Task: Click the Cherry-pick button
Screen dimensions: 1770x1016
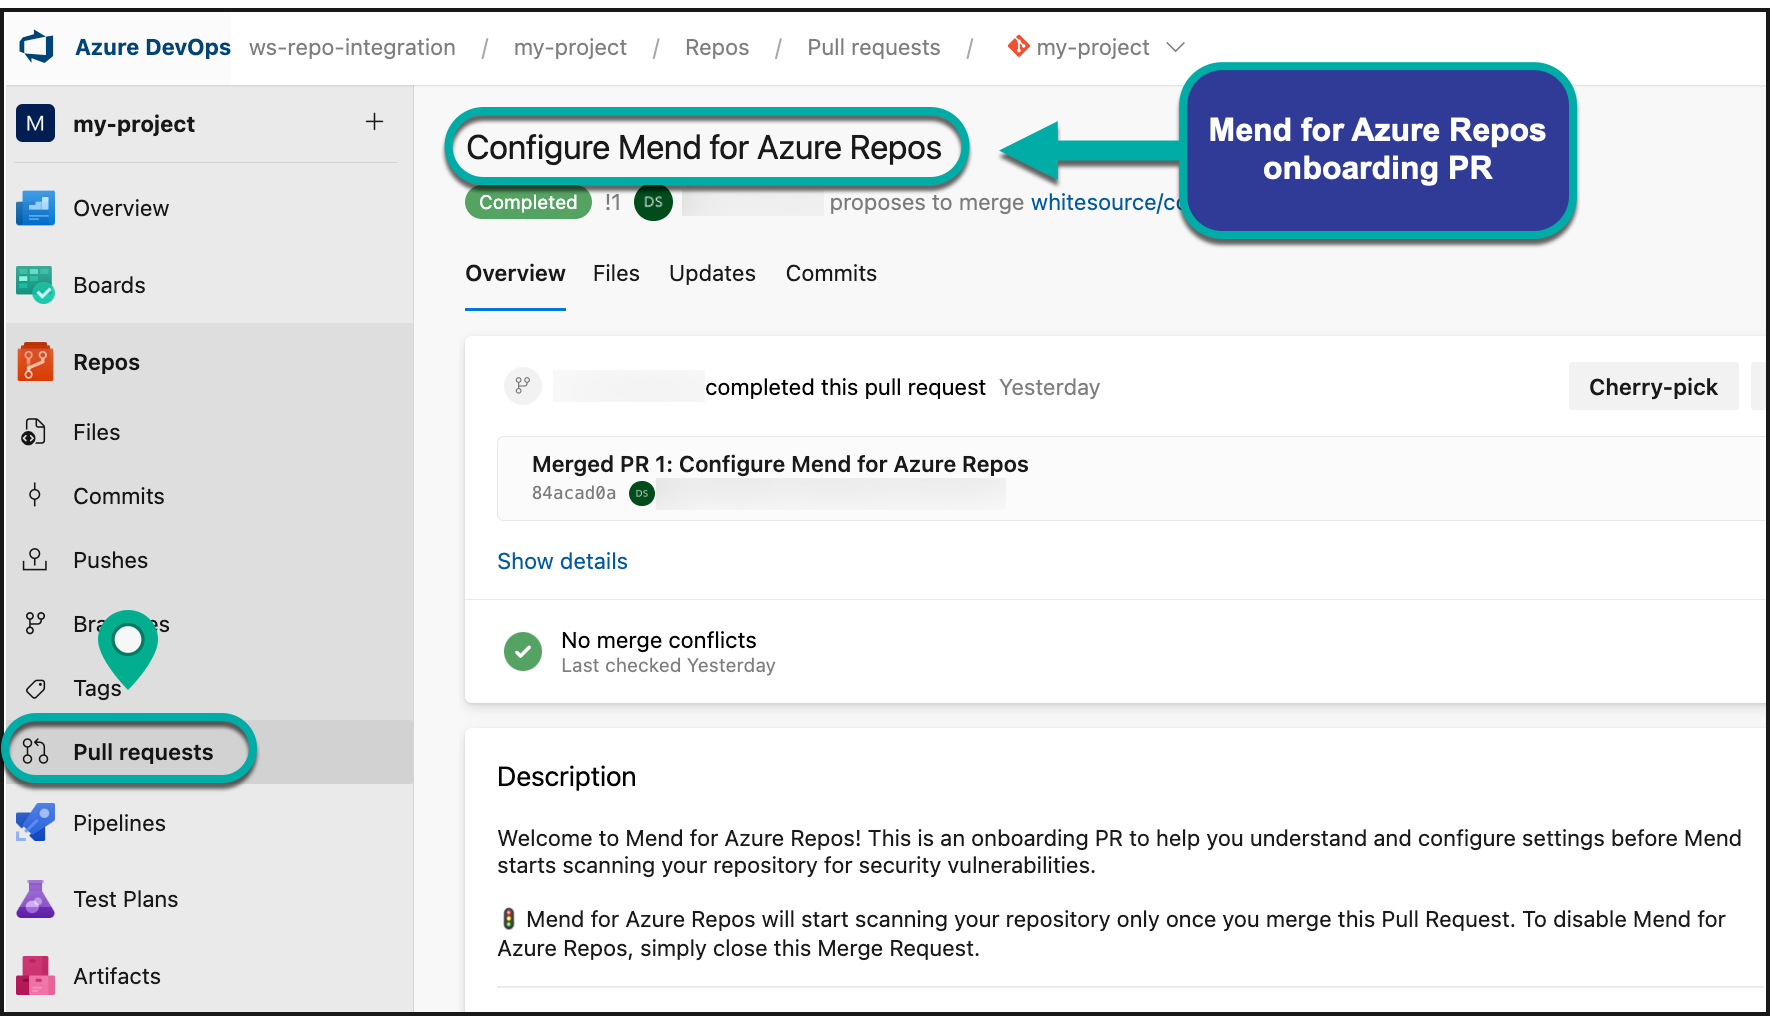Action: [1653, 386]
